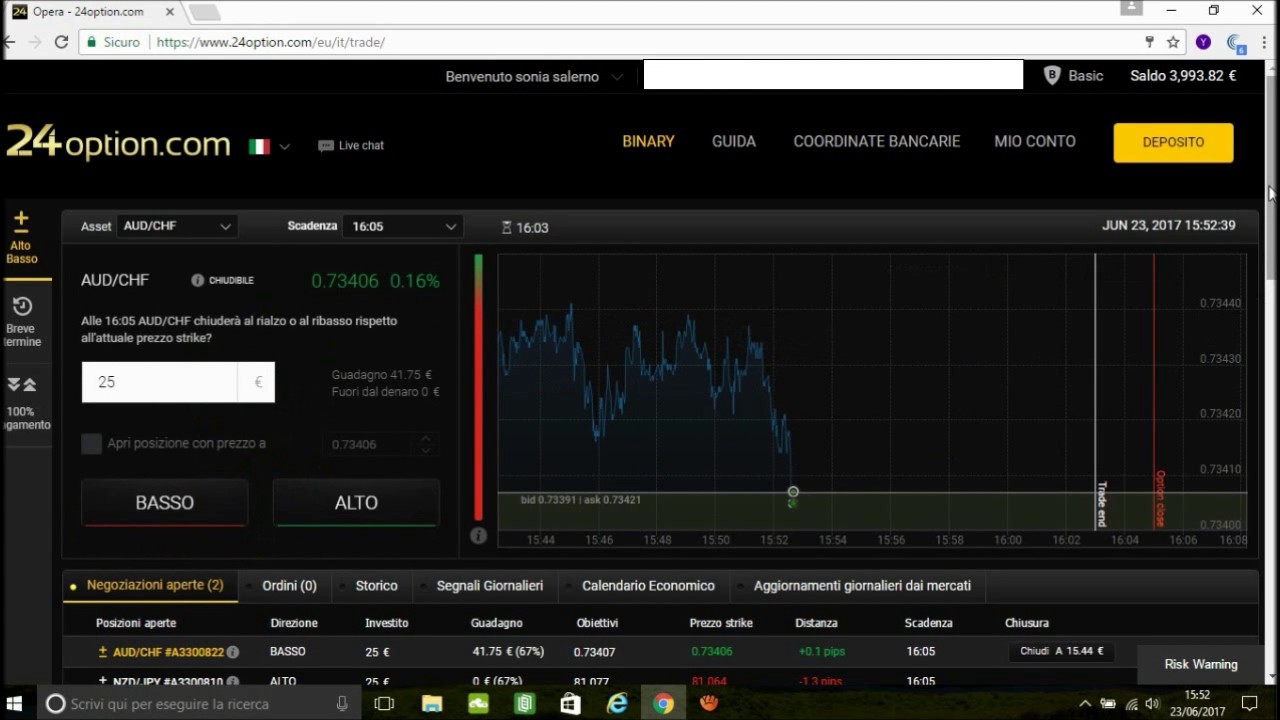Open the Windows notification center
1280x720 pixels.
click(1249, 704)
